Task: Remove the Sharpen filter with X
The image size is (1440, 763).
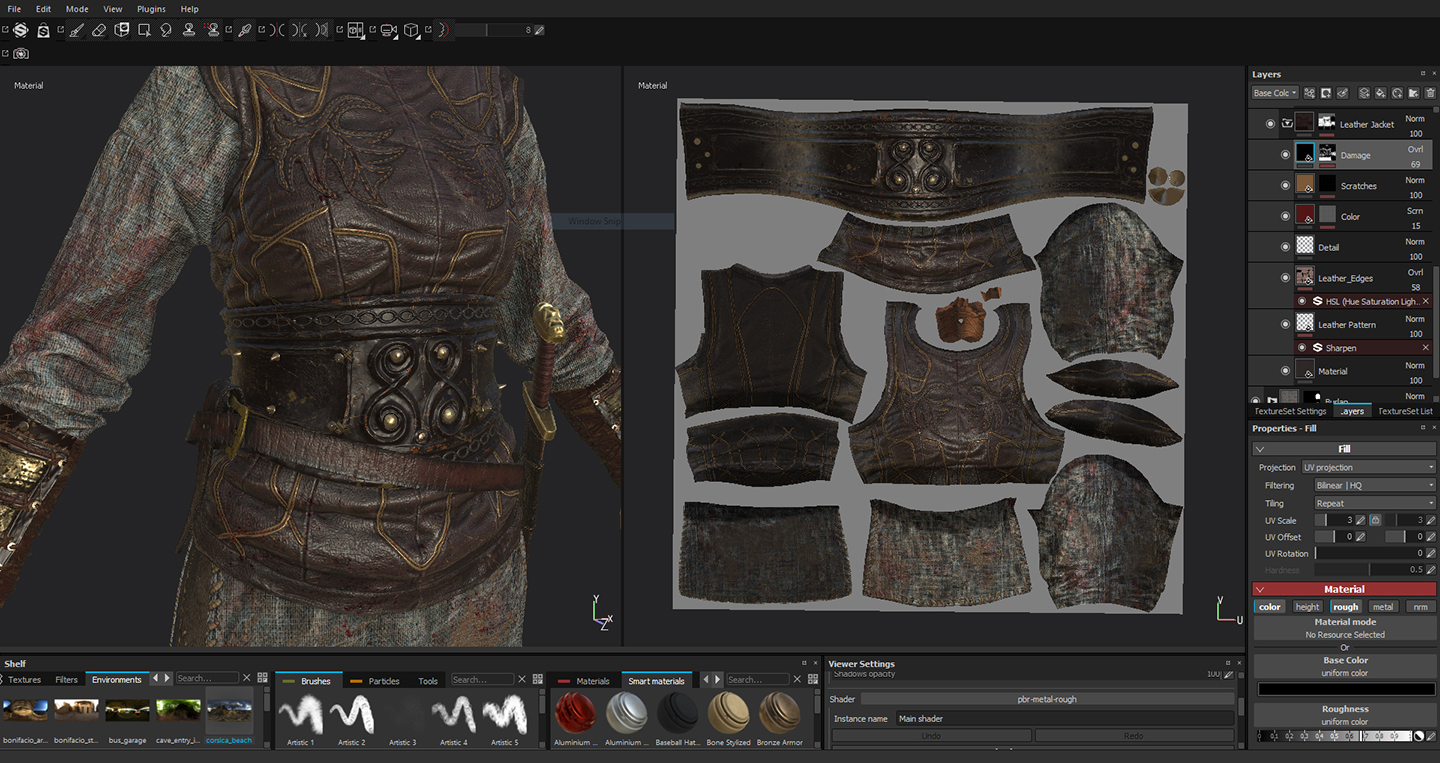Action: click(x=1426, y=347)
